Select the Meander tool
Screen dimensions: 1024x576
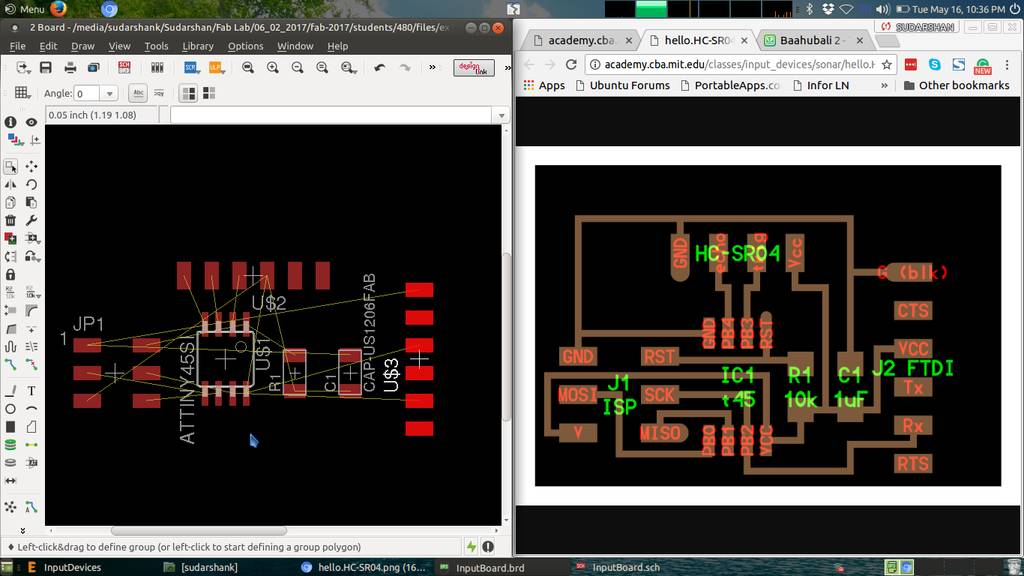click(x=10, y=346)
